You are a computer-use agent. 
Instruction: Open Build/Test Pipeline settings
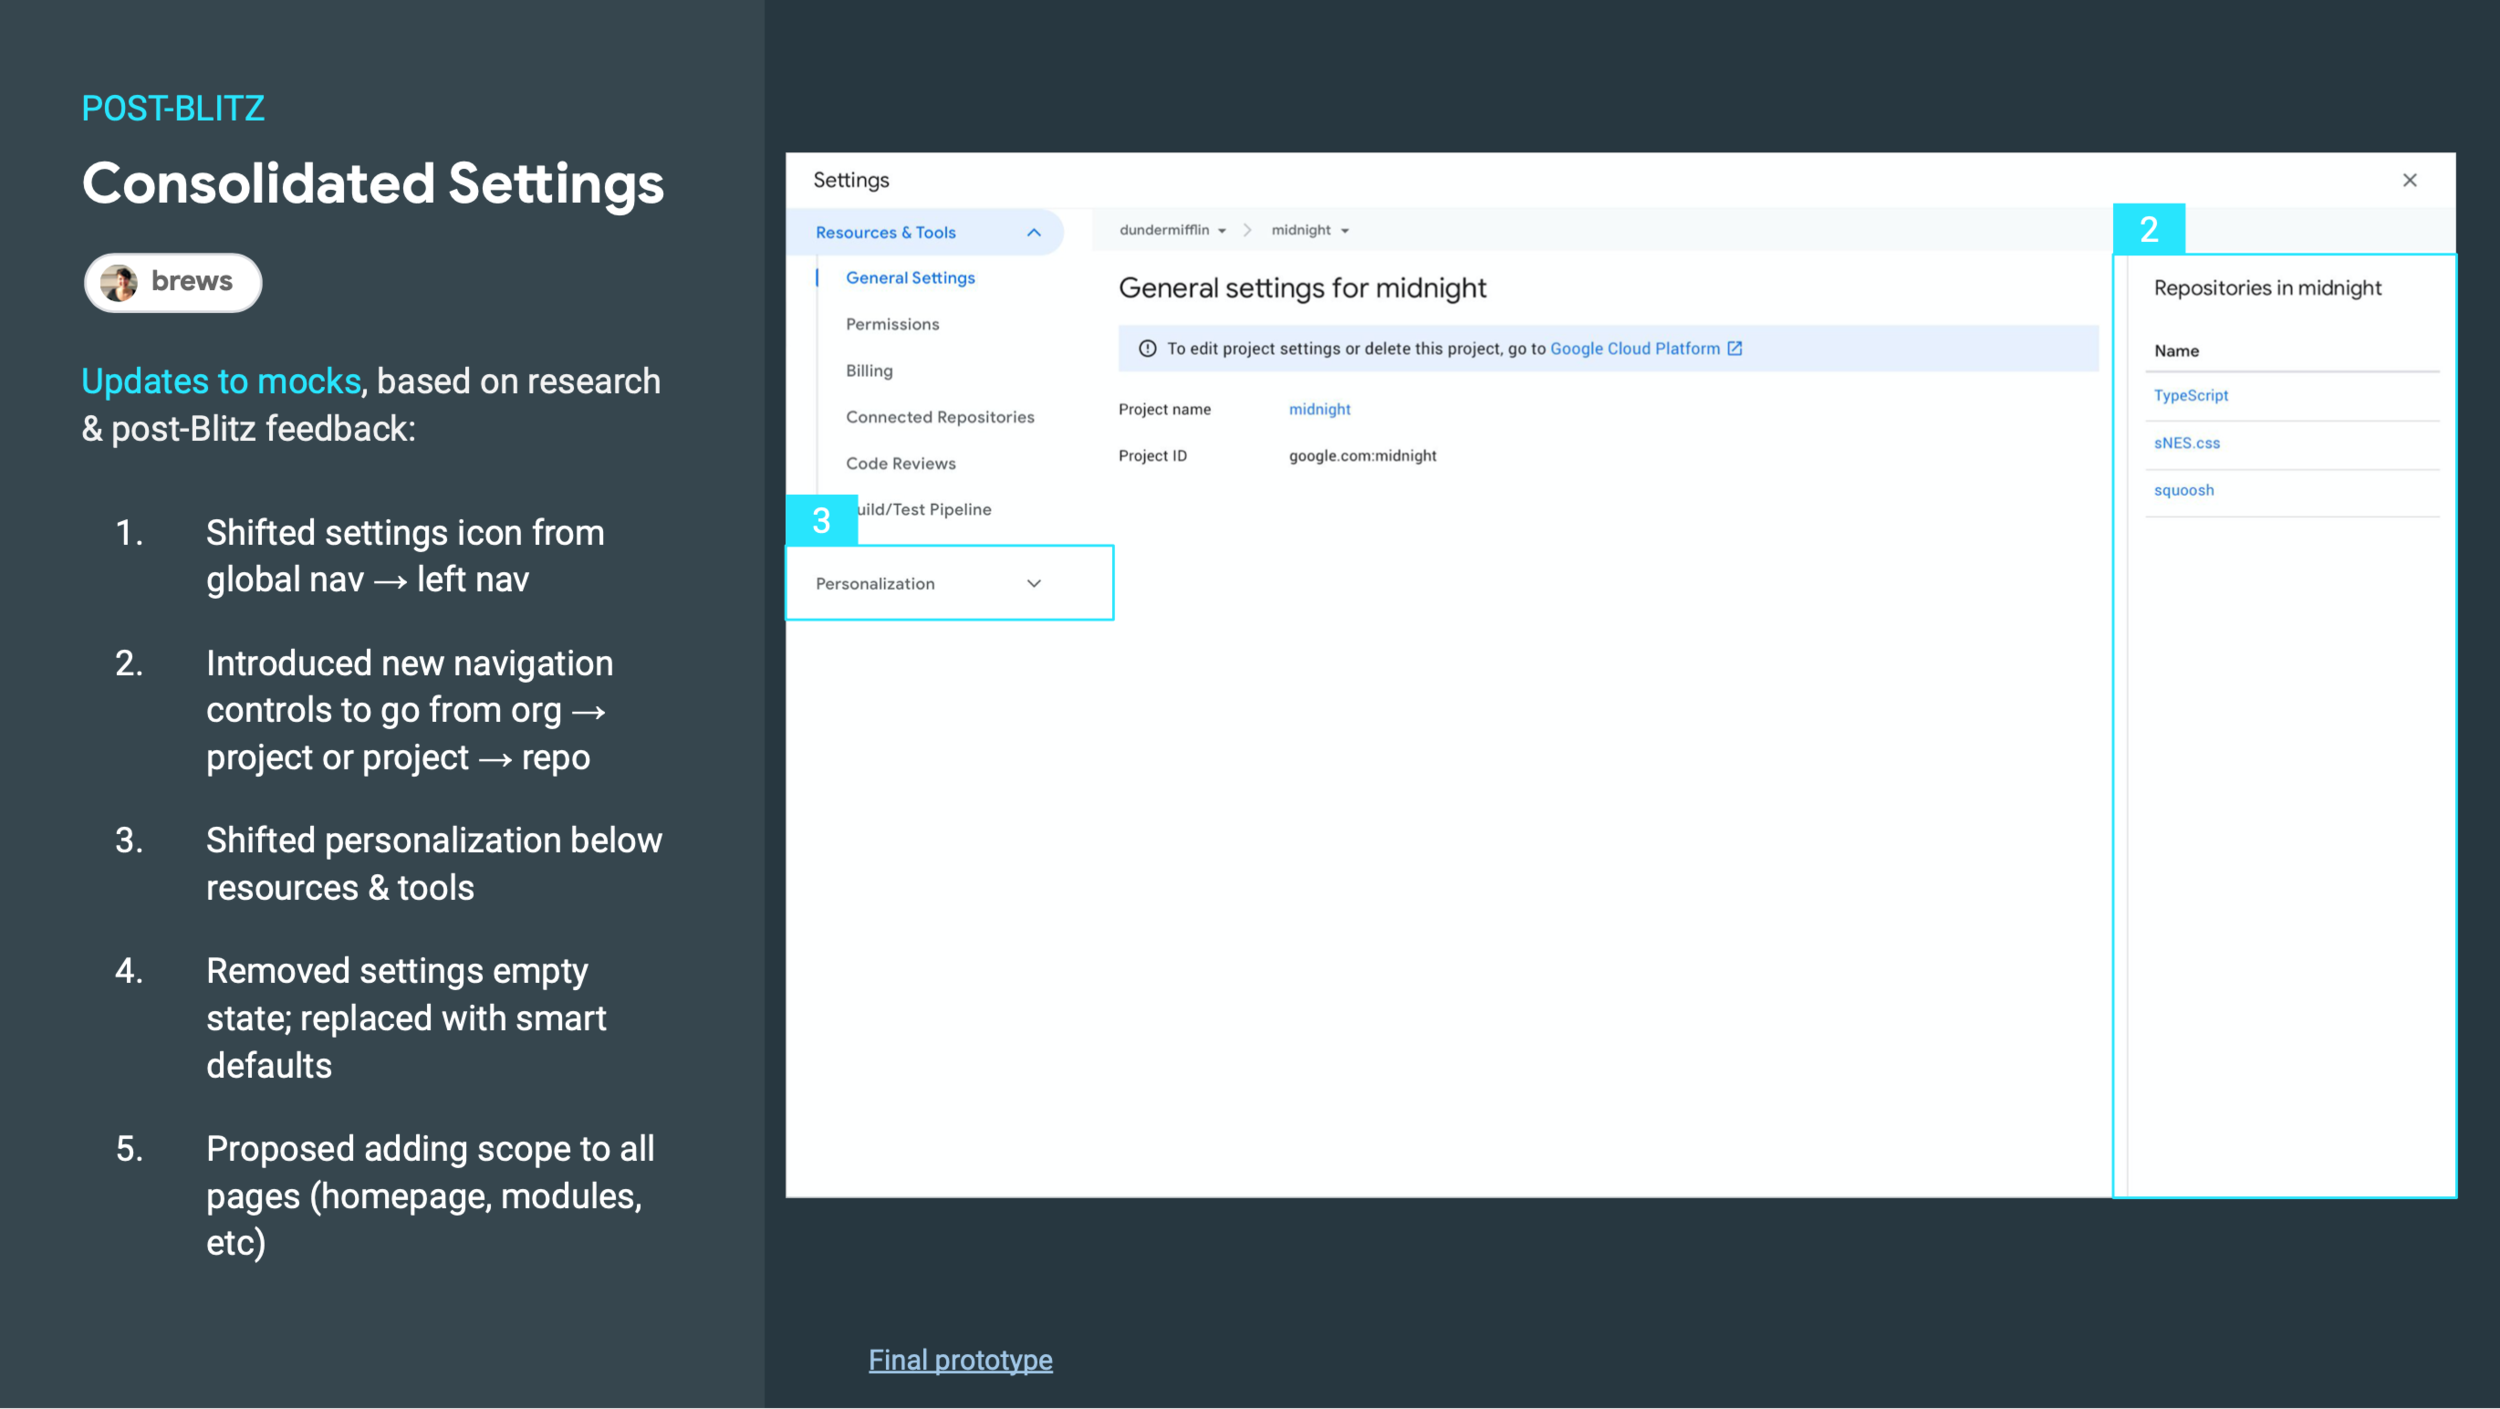pyautogui.click(x=928, y=509)
